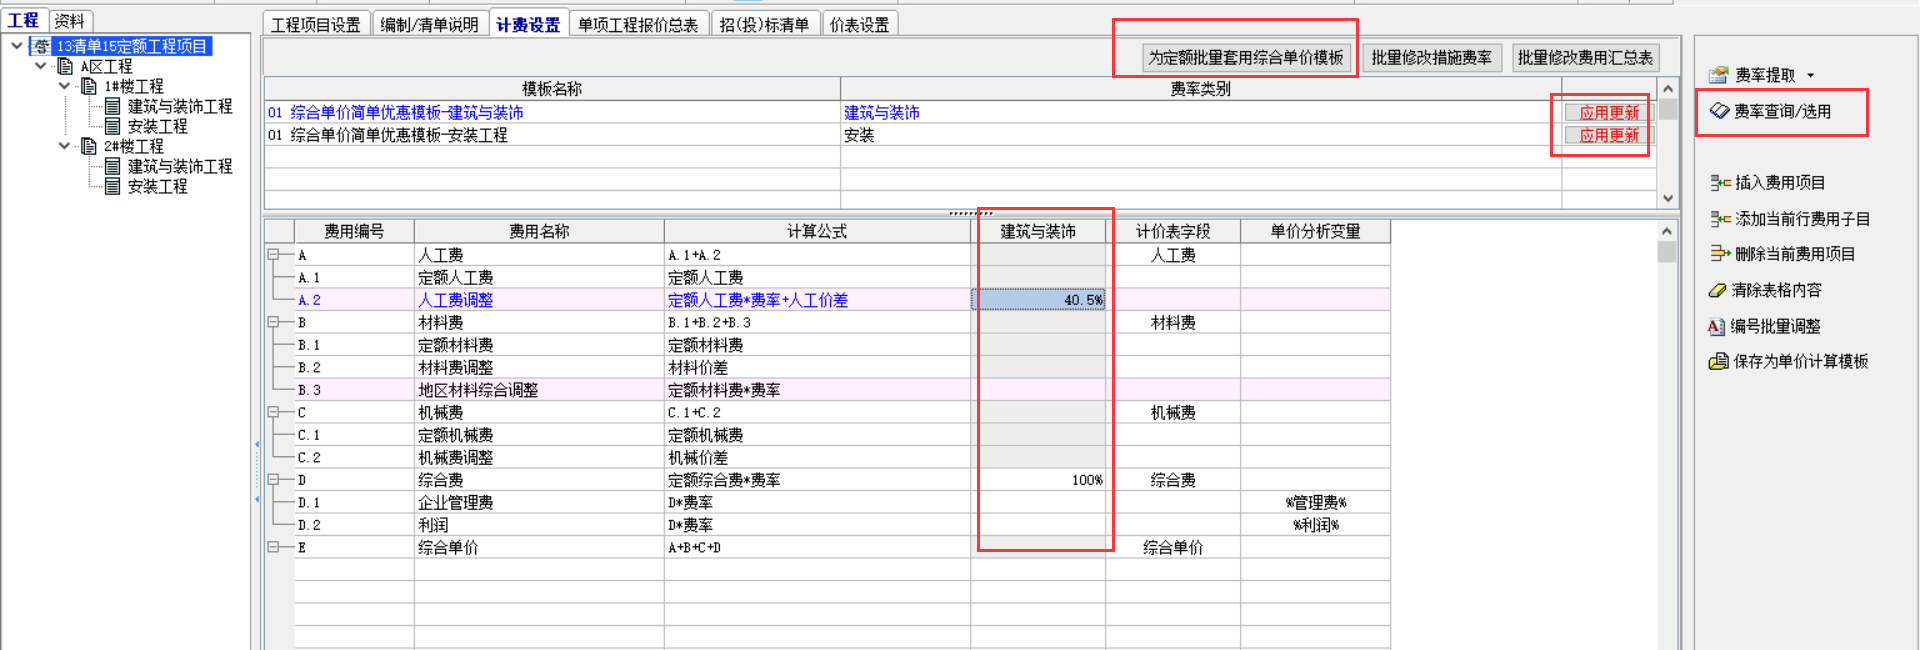1920x650 pixels.
Task: Collapse the A区工程 tree node
Action: coord(40,66)
